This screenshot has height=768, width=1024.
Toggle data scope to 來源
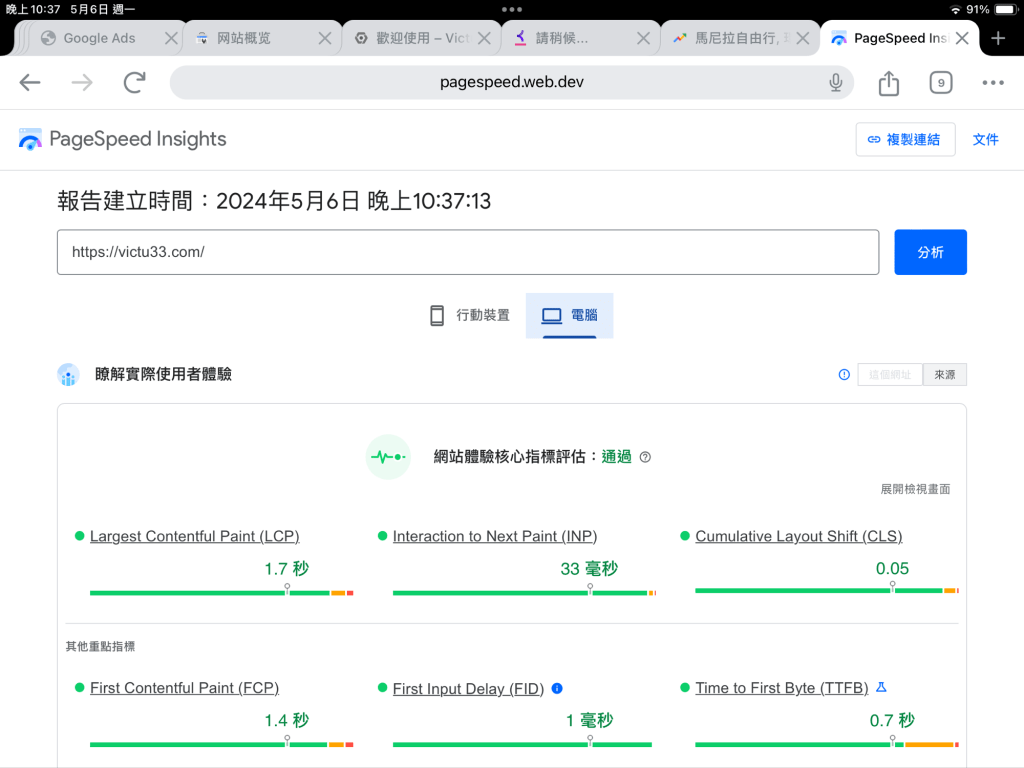click(x=944, y=375)
